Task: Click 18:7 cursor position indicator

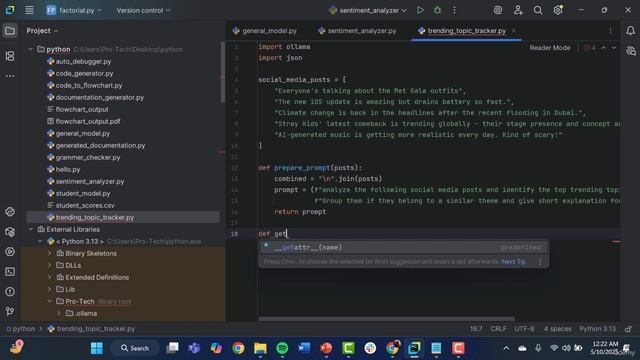Action: (476, 329)
